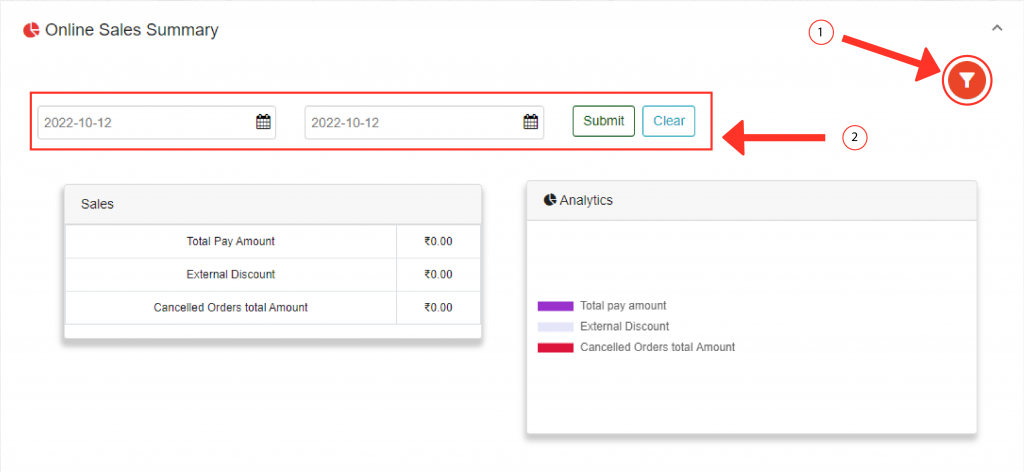Toggle the purple Total pay amount legend swatch
The image size is (1024, 472).
555,306
